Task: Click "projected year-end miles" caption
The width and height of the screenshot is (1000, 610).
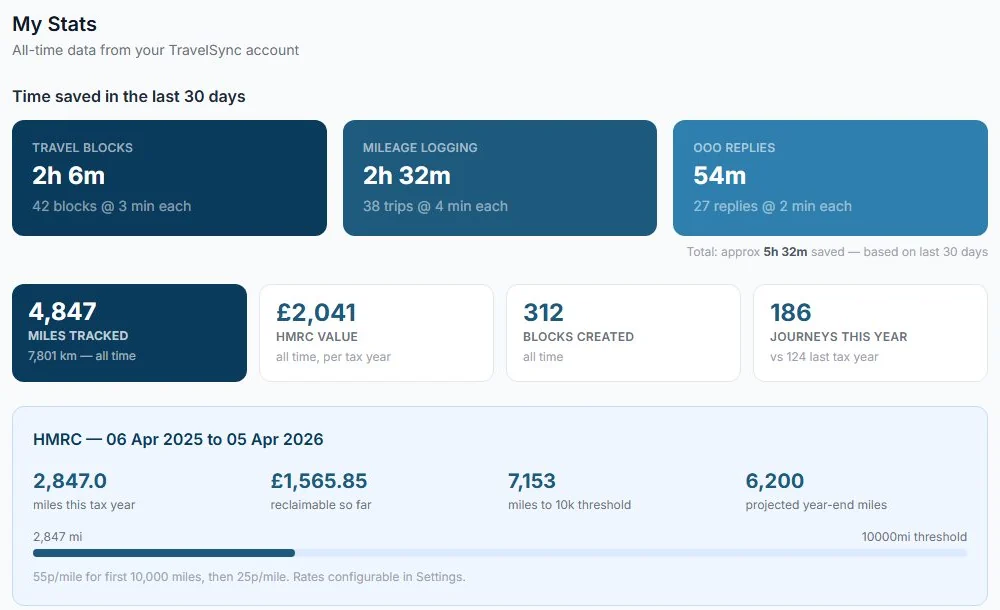Action: (x=816, y=505)
